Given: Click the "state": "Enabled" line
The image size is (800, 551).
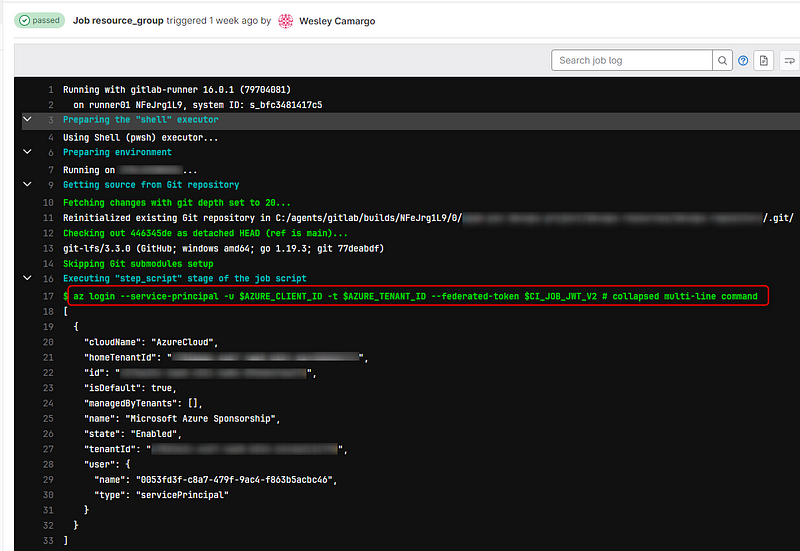Looking at the screenshot, I should [133, 434].
